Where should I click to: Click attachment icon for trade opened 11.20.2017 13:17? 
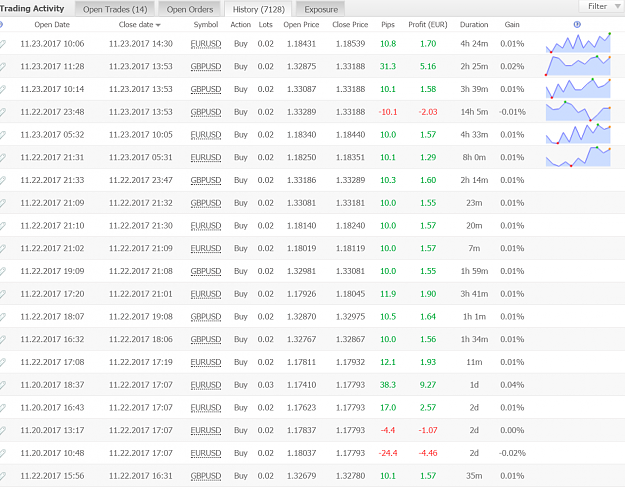click(3, 430)
